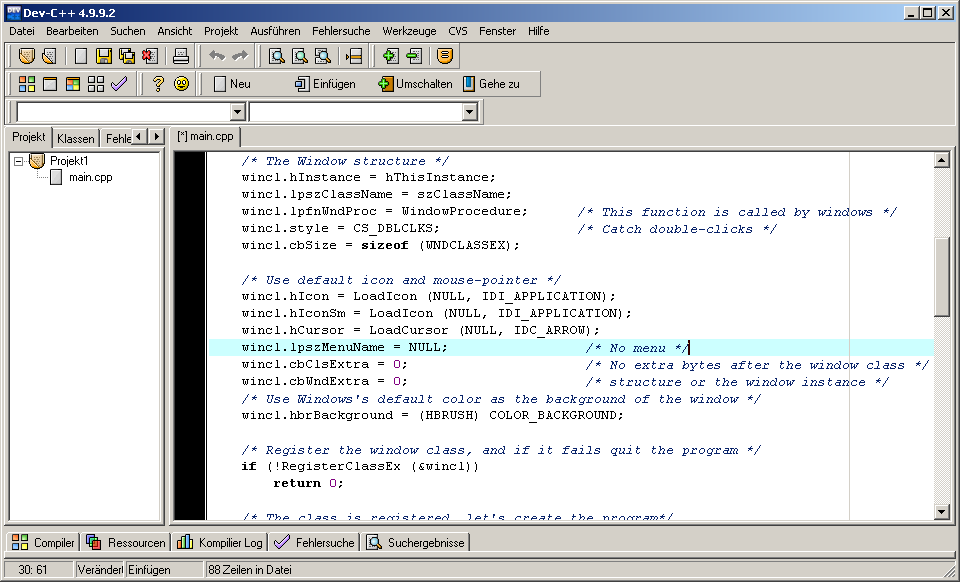Click the first Find magnifier icon
Viewport: 960px width, 582px height.
(x=275, y=56)
